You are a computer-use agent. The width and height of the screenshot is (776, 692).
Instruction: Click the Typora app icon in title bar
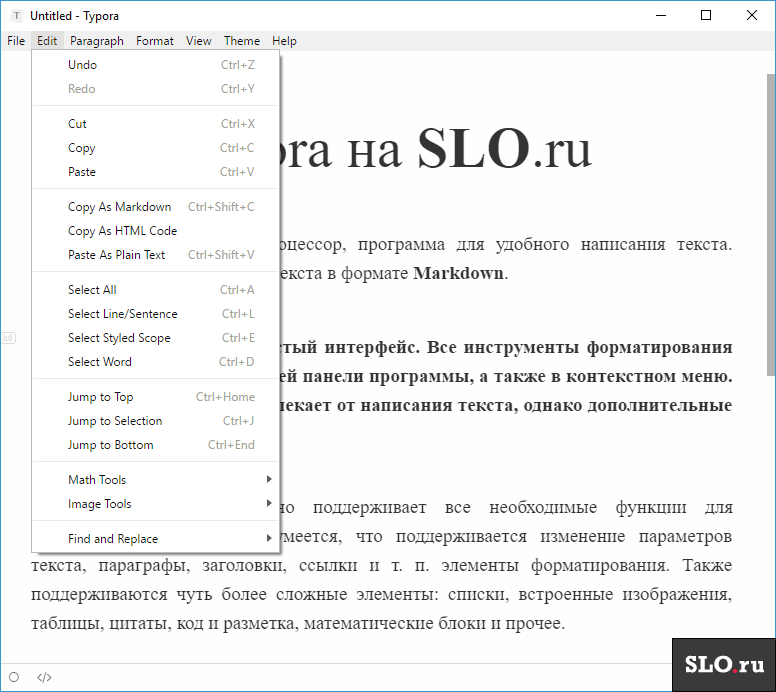coord(16,16)
